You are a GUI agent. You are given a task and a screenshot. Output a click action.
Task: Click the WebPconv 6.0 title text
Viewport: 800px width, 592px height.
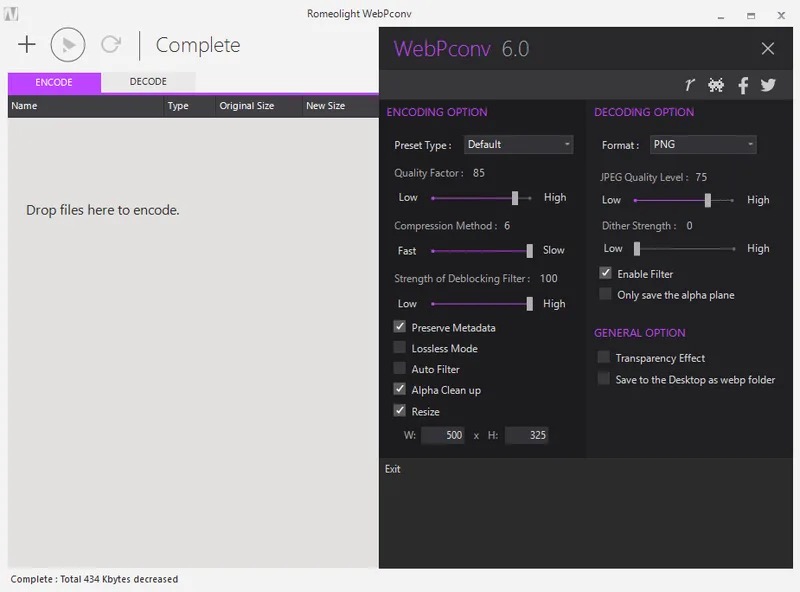(461, 49)
